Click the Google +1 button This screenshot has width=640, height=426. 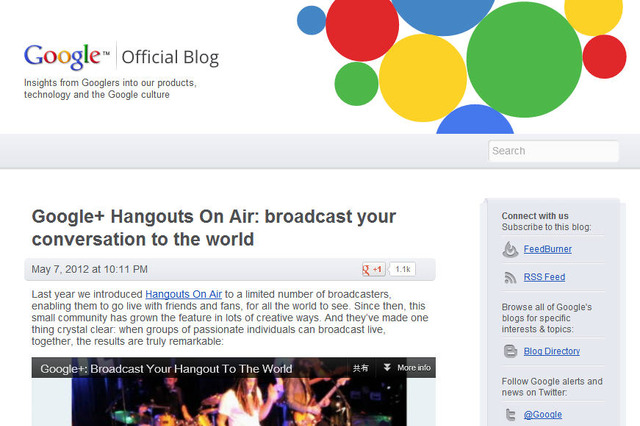click(x=373, y=269)
